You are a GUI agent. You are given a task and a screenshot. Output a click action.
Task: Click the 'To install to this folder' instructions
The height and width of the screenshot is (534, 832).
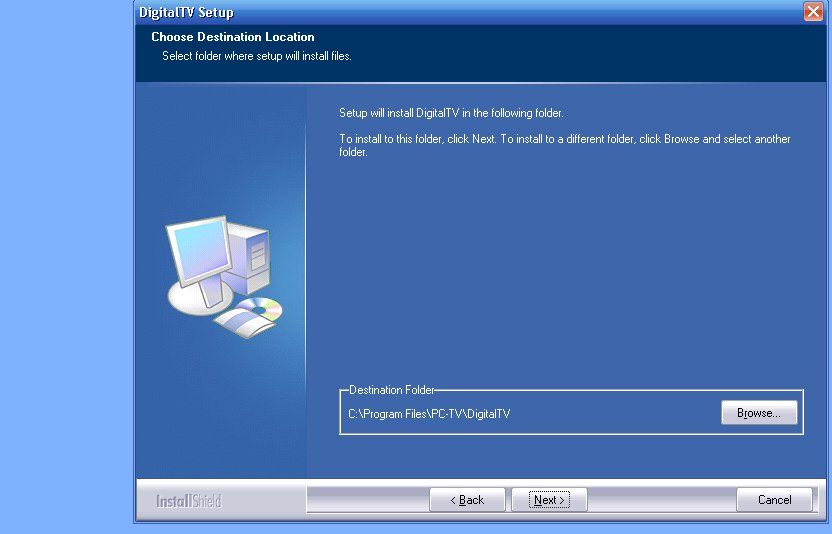click(x=565, y=145)
